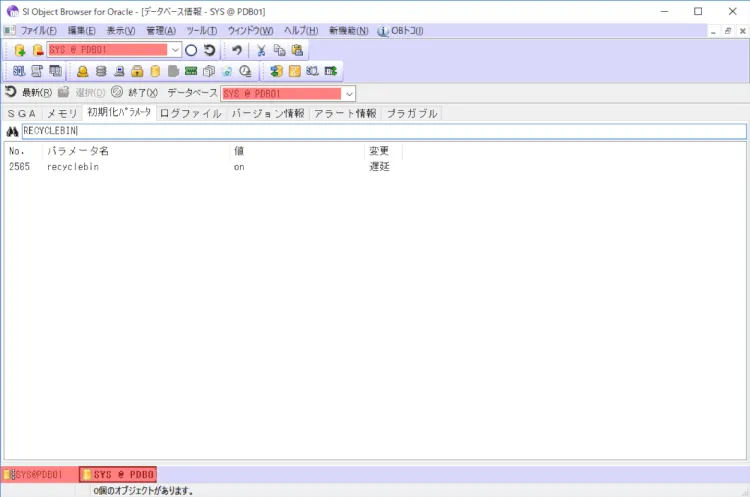Click the 選択(D) button
750x497 pixels.
[x=82, y=92]
